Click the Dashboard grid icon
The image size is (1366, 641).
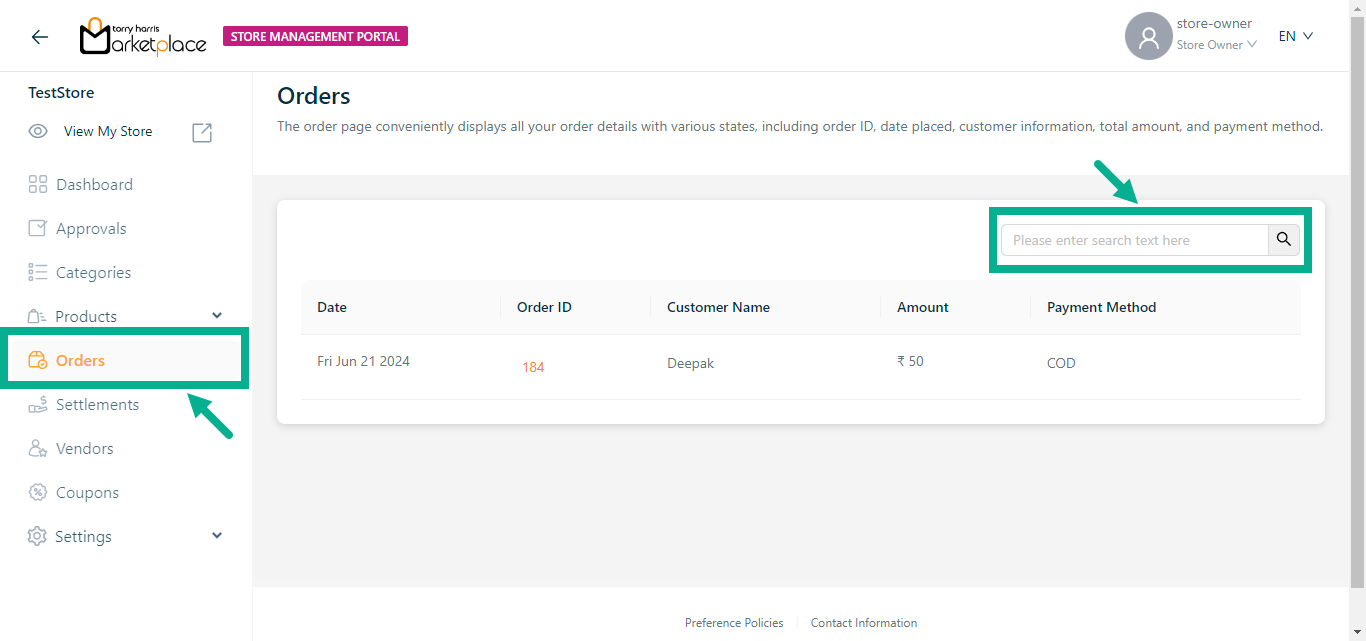coord(38,185)
